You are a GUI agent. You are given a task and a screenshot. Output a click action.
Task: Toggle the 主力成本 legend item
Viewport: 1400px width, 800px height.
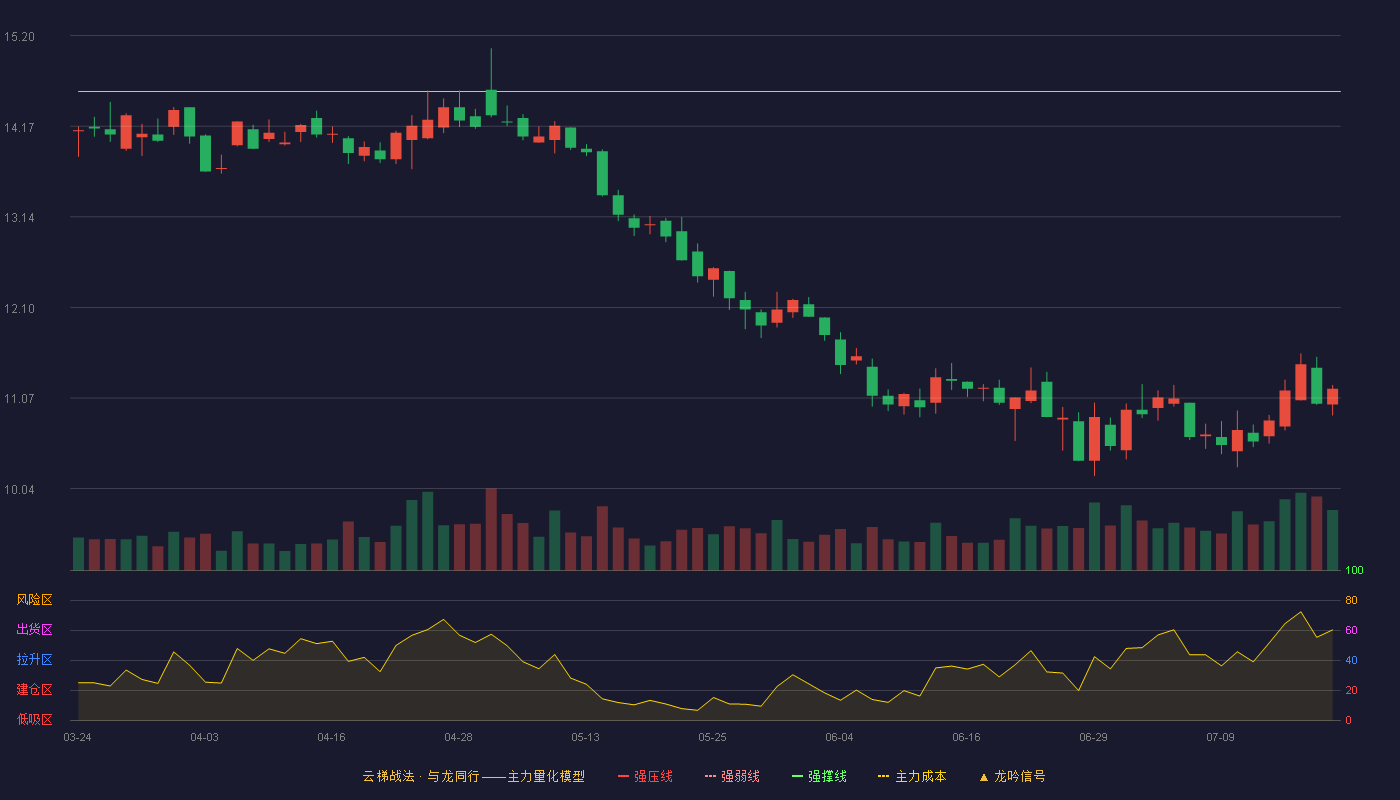click(912, 776)
